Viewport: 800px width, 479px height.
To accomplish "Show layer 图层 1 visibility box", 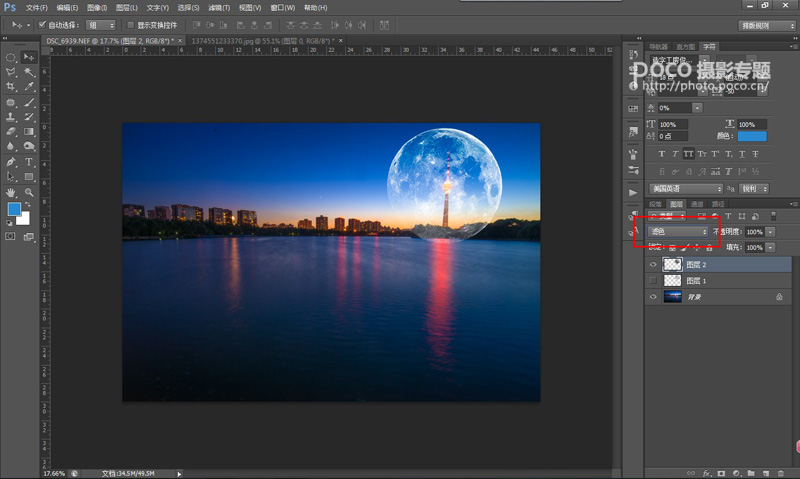I will pyautogui.click(x=653, y=281).
